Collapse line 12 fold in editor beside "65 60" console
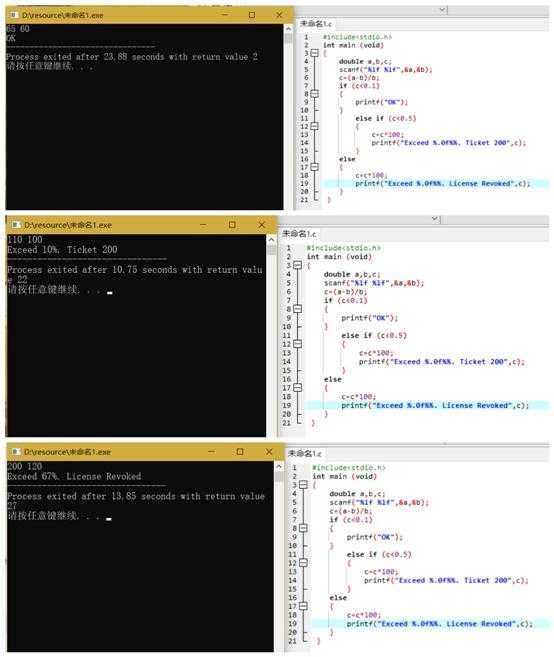 pos(315,126)
